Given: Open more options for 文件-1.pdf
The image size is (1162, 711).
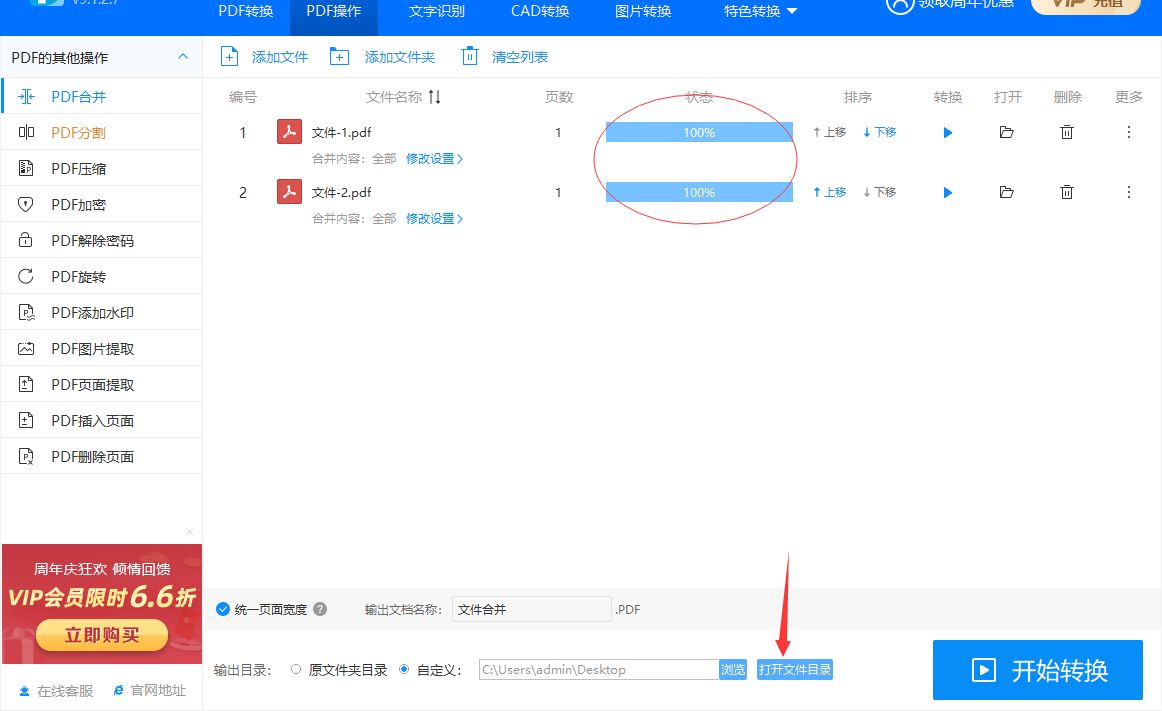Looking at the screenshot, I should pos(1129,133).
